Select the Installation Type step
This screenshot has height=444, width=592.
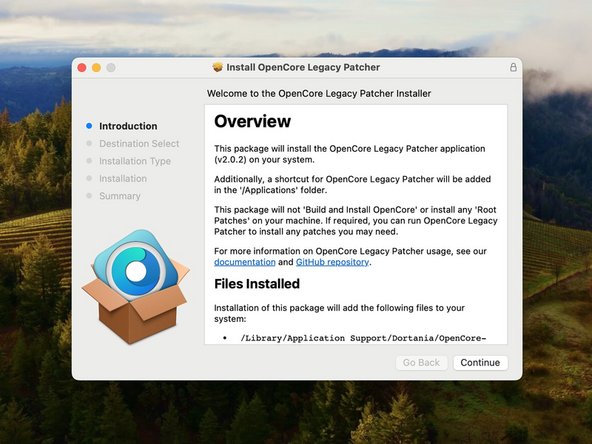click(x=135, y=161)
